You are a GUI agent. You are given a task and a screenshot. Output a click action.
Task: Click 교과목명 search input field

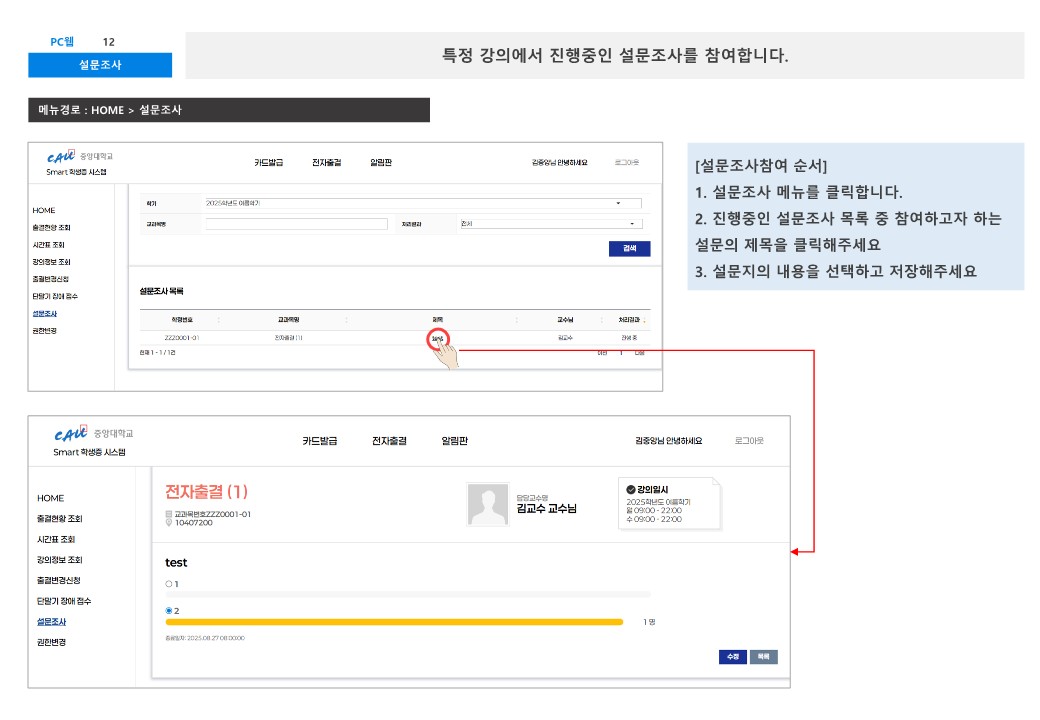click(296, 224)
